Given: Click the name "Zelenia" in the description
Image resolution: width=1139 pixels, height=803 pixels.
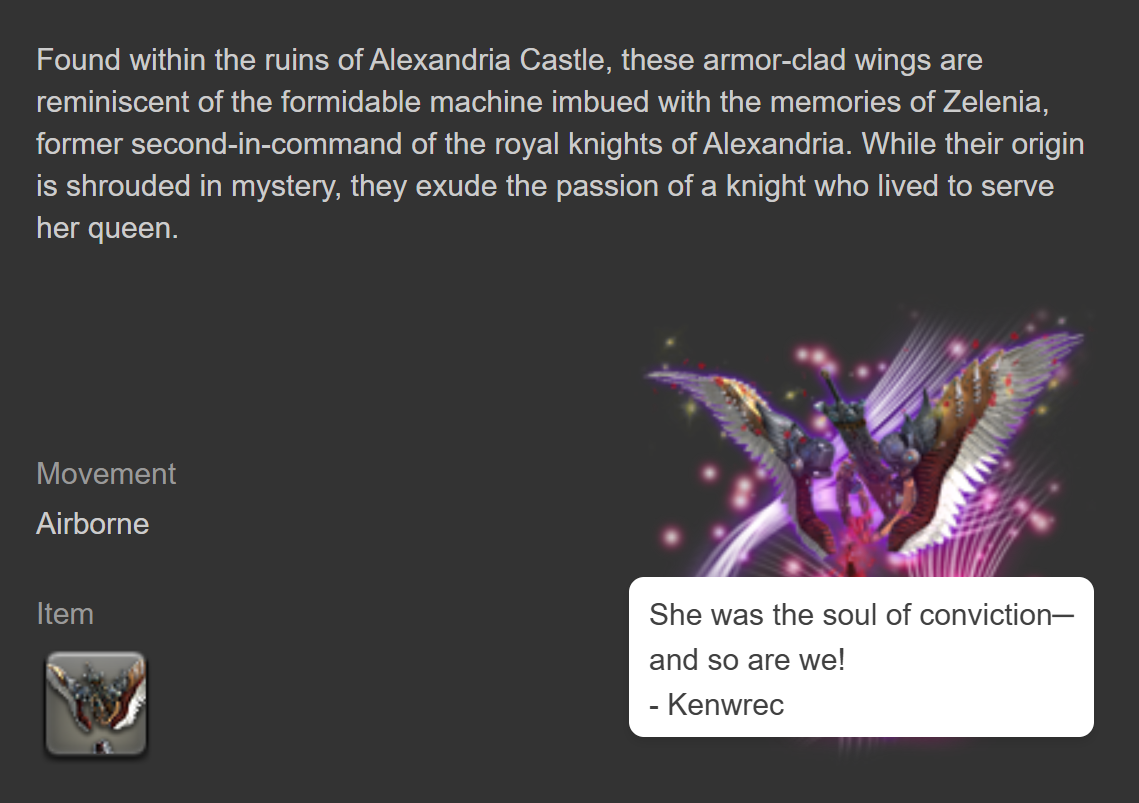Looking at the screenshot, I should point(995,102).
